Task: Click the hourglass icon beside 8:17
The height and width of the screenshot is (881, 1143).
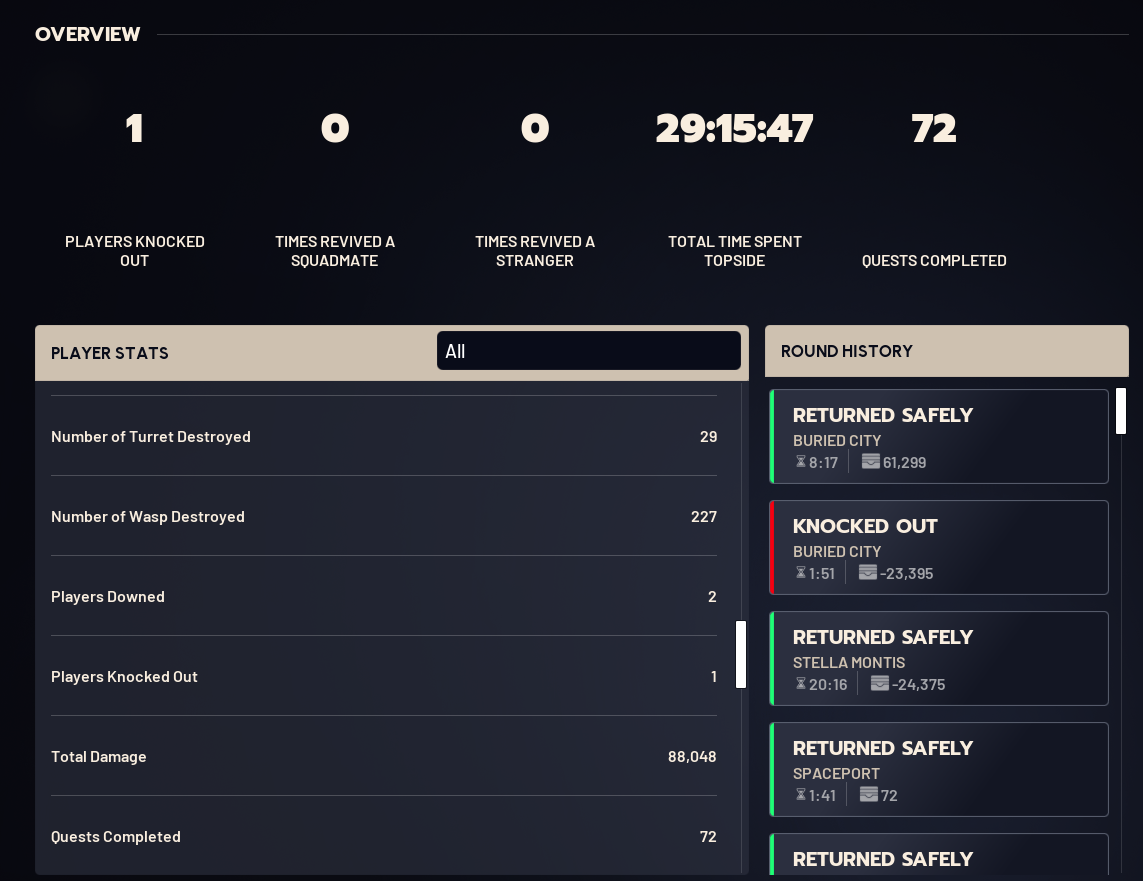Action: point(800,462)
